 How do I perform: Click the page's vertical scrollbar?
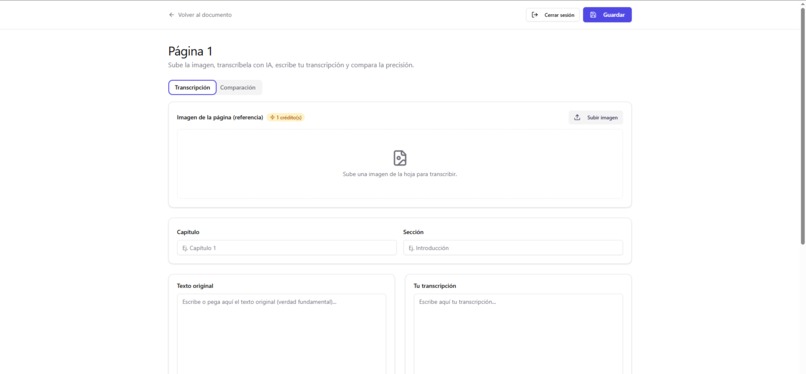(x=803, y=125)
